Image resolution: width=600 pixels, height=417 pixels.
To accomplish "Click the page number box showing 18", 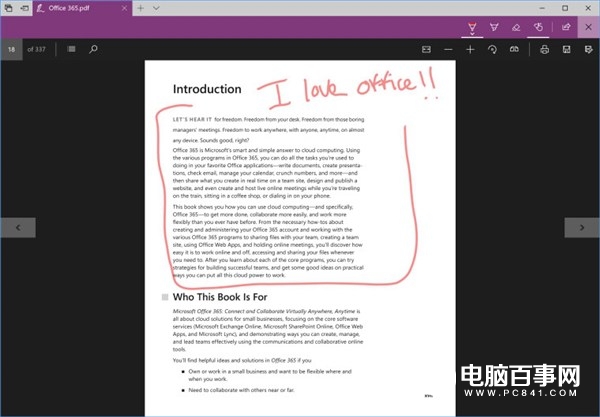I will pos(11,49).
